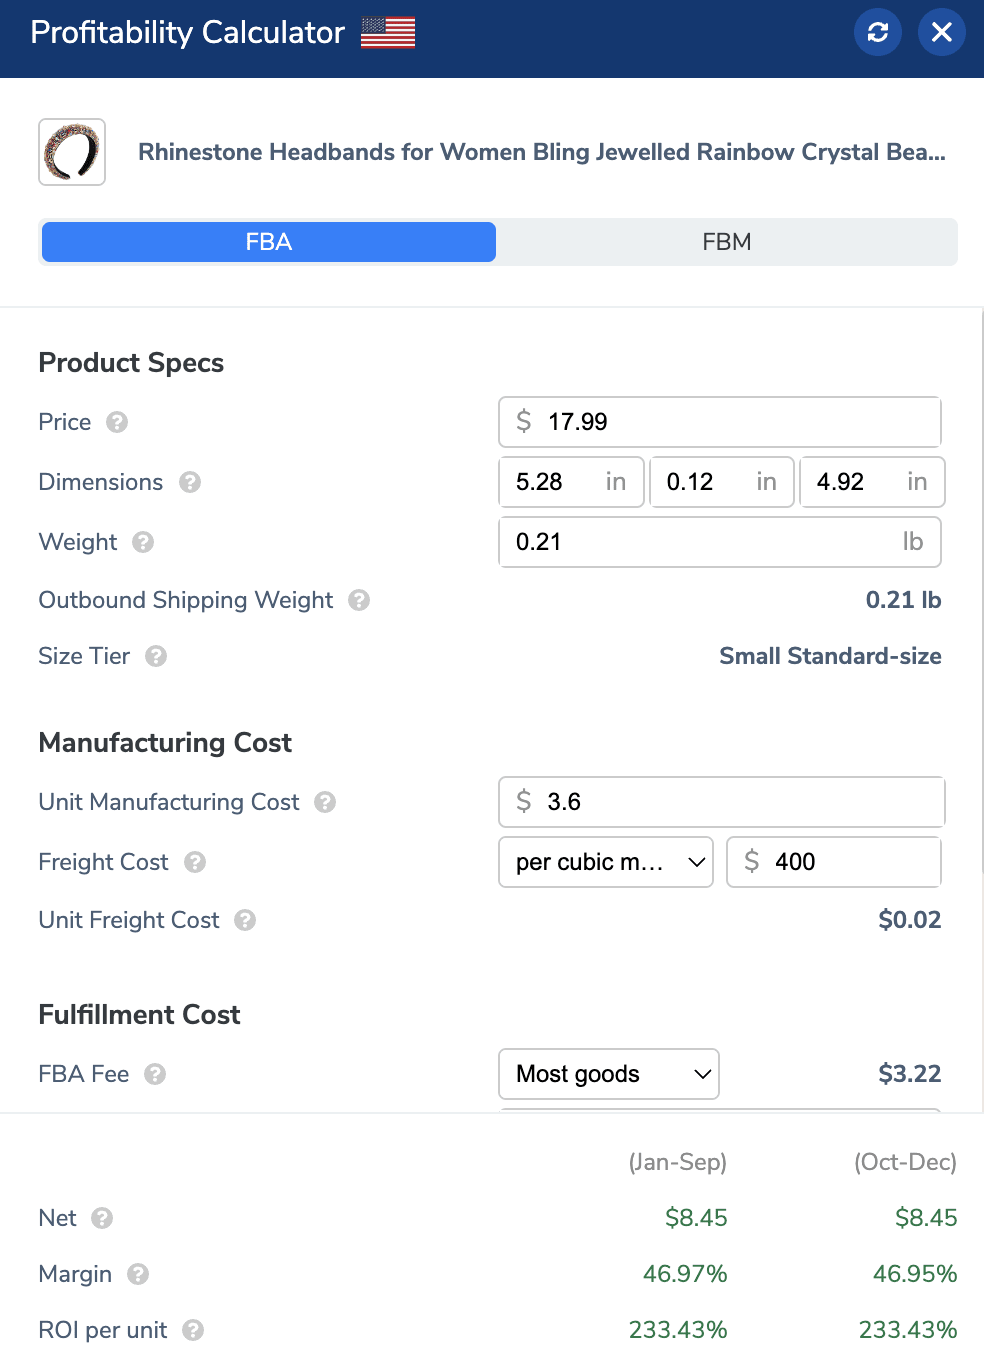This screenshot has height=1364, width=984.
Task: Click the Weight input field showing 0.21
Action: click(x=720, y=542)
